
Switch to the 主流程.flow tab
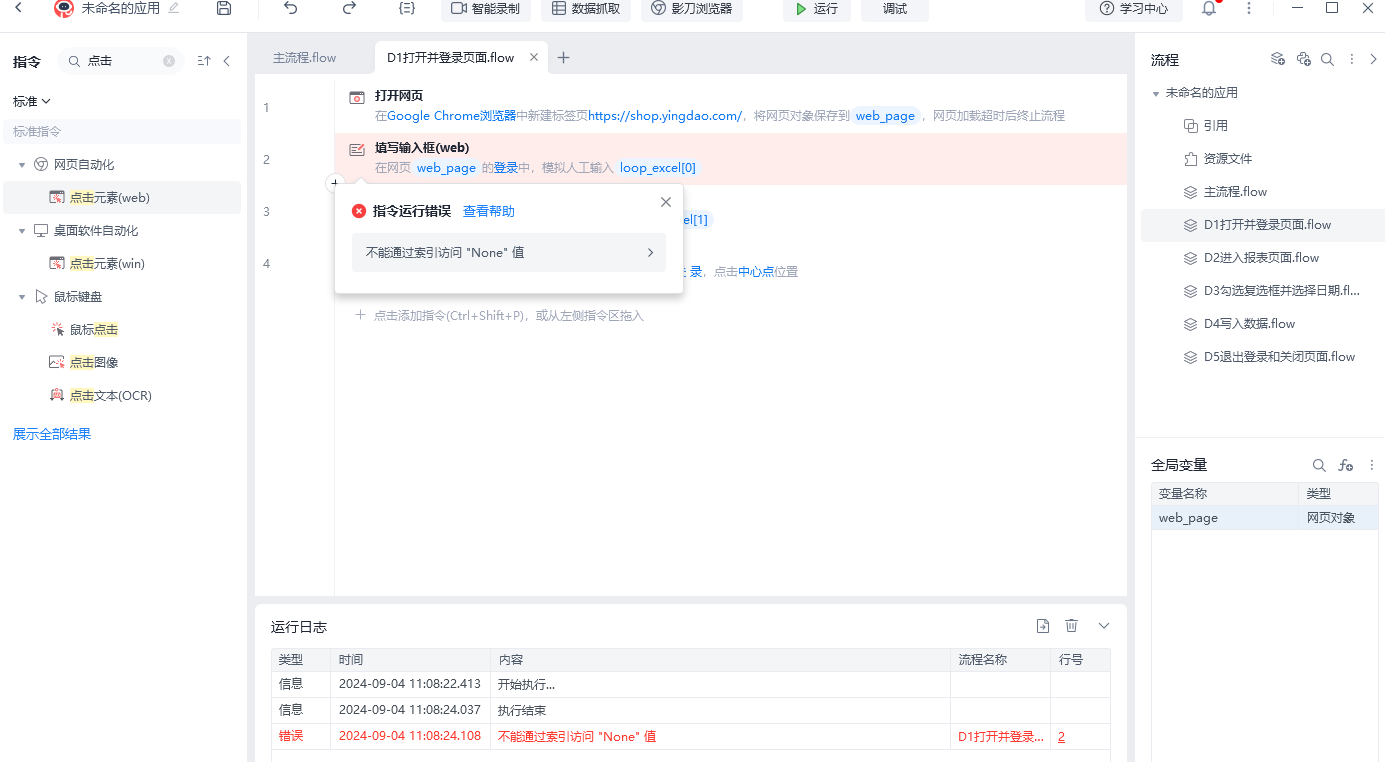305,58
